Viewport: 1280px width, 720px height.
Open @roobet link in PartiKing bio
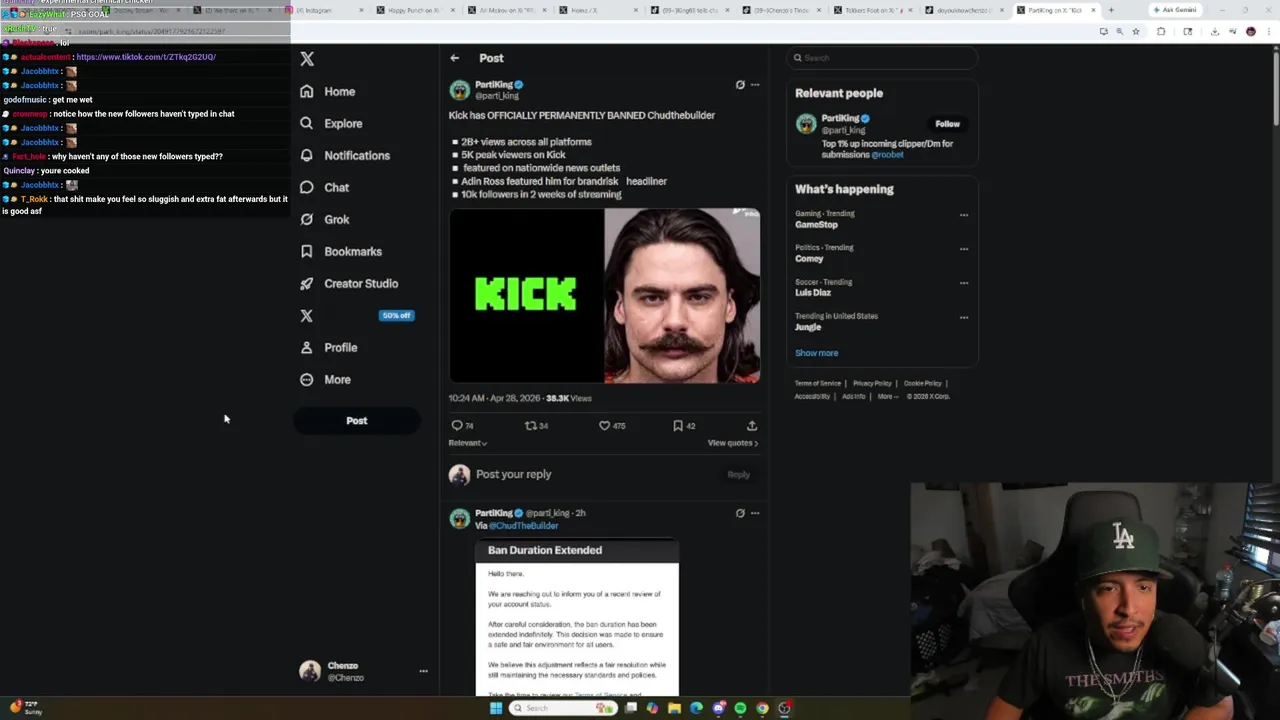click(887, 155)
